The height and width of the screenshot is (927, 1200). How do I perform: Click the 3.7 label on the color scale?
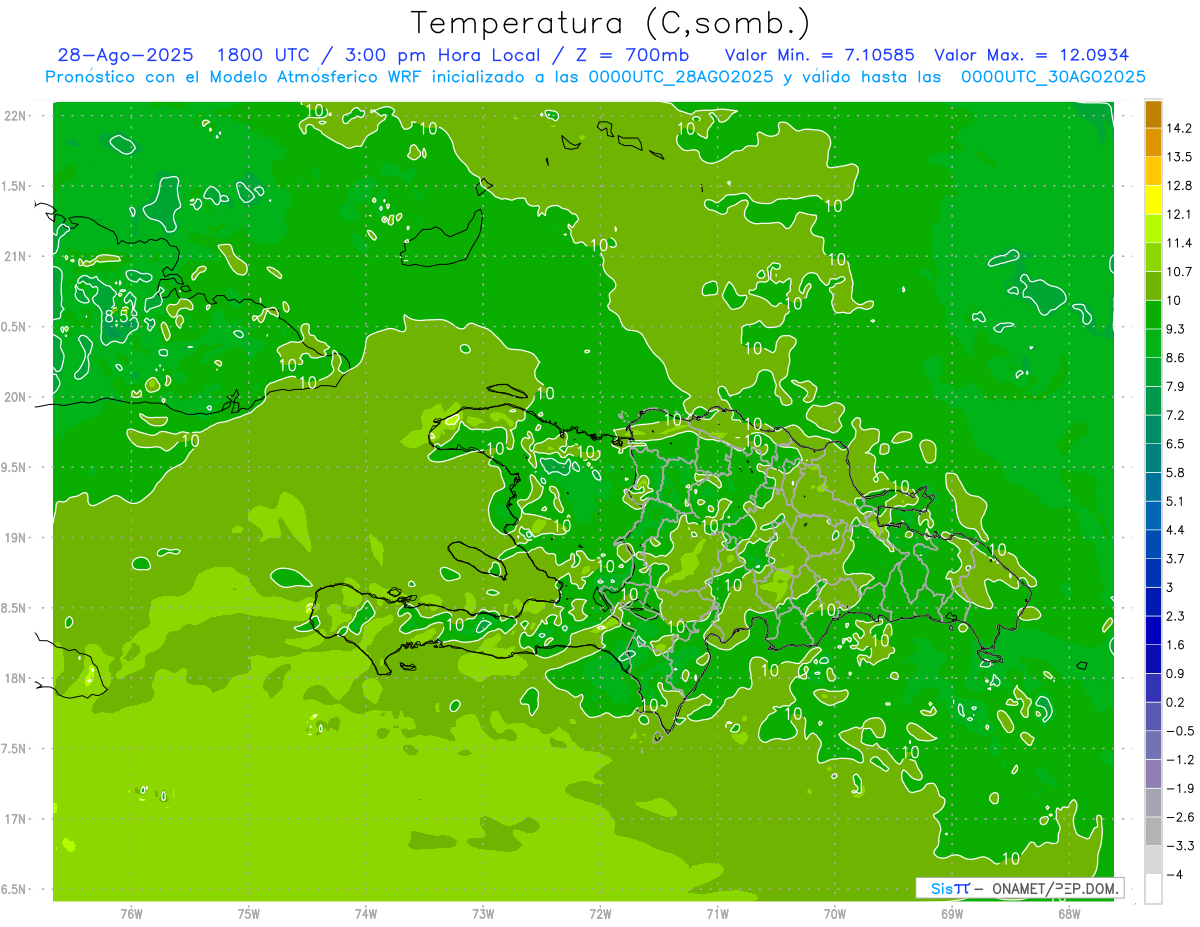pos(1178,559)
